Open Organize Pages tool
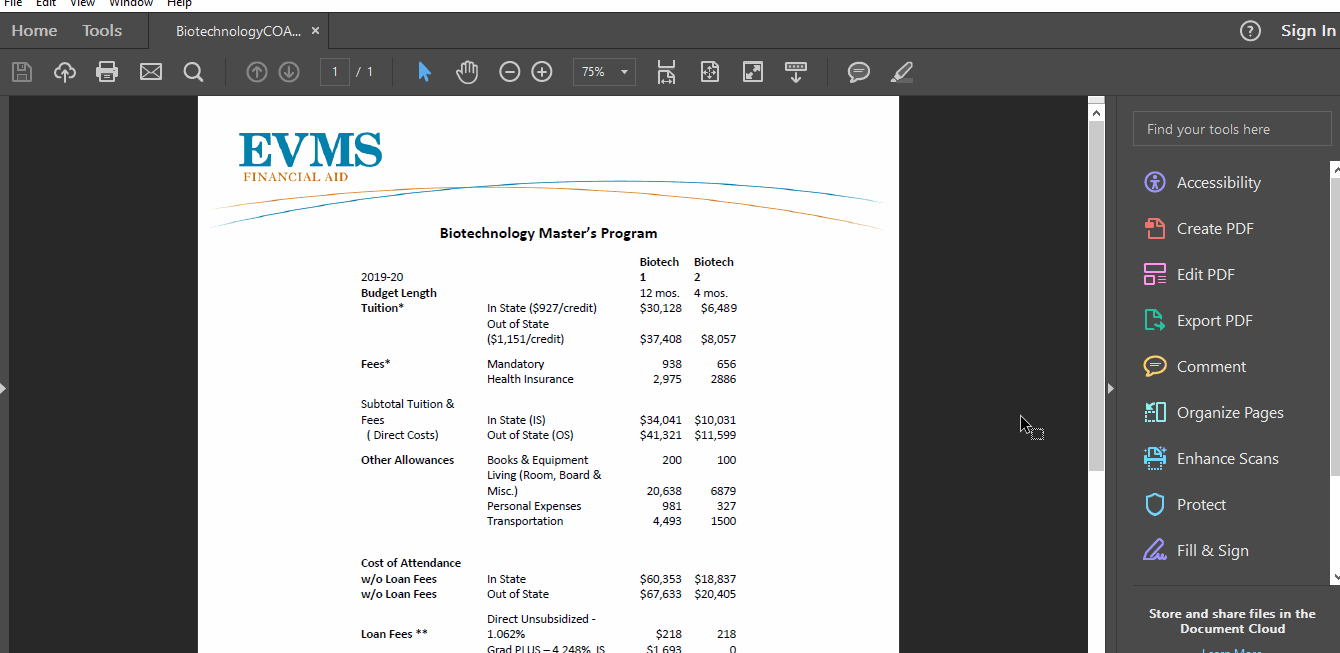 (x=1229, y=412)
